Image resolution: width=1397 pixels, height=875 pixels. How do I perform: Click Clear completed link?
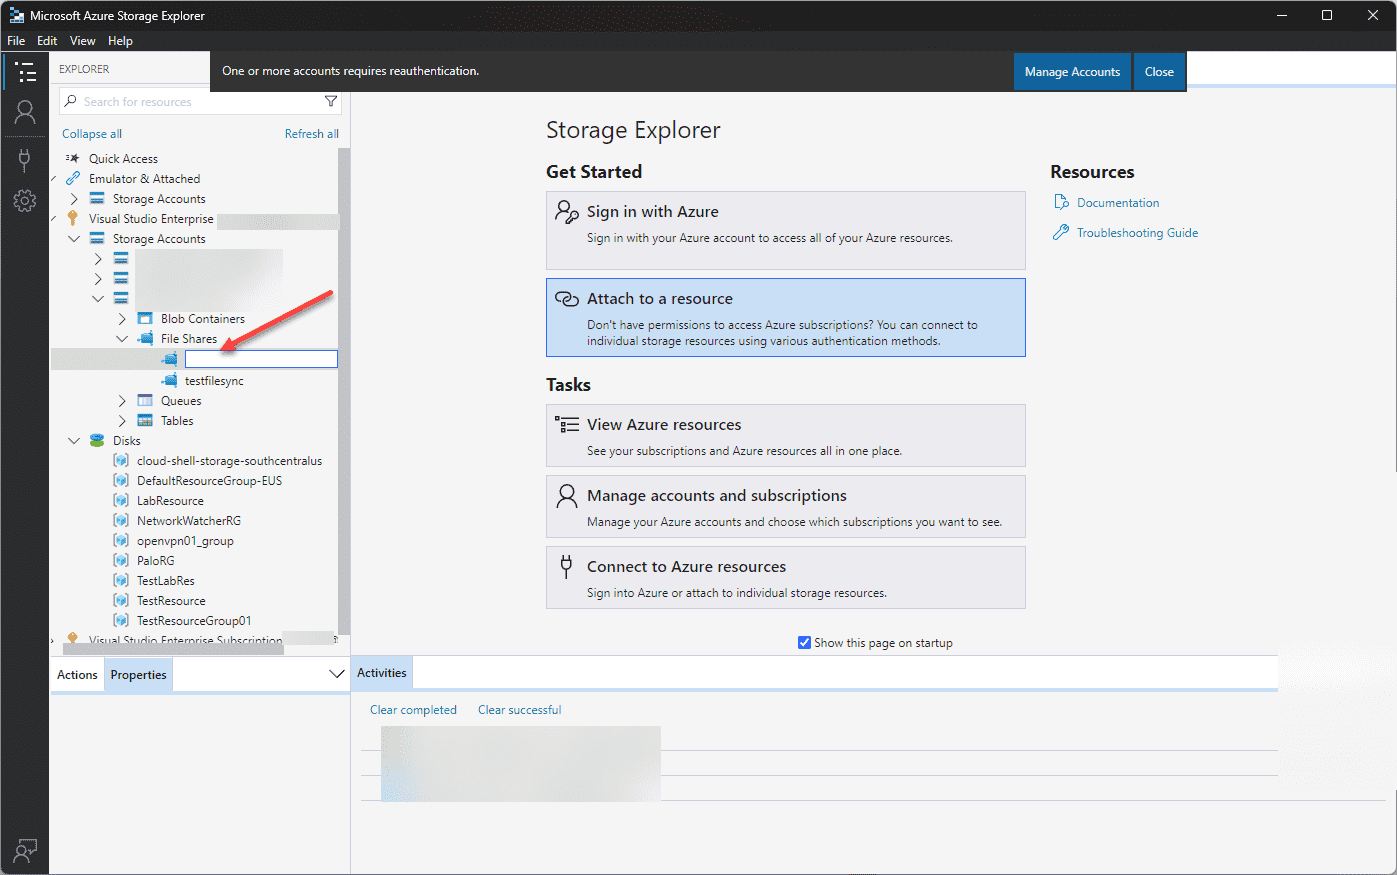pos(413,709)
